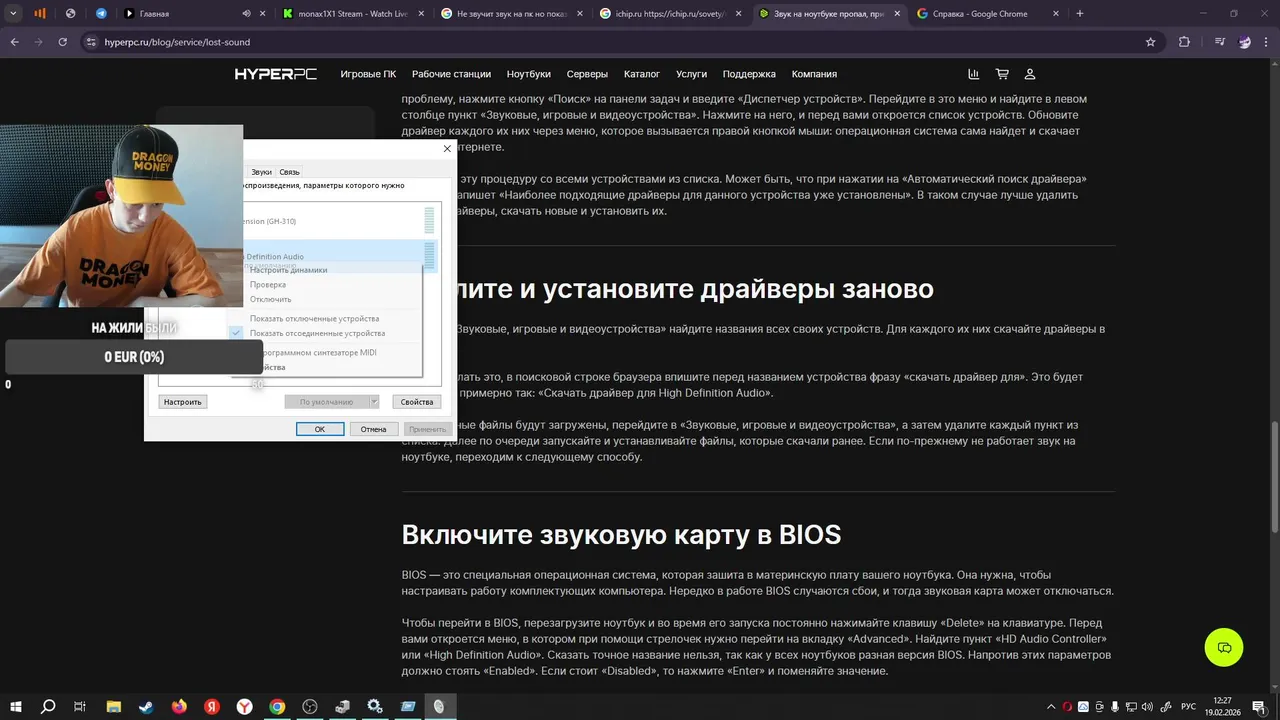Go back to previous page

(x=14, y=42)
